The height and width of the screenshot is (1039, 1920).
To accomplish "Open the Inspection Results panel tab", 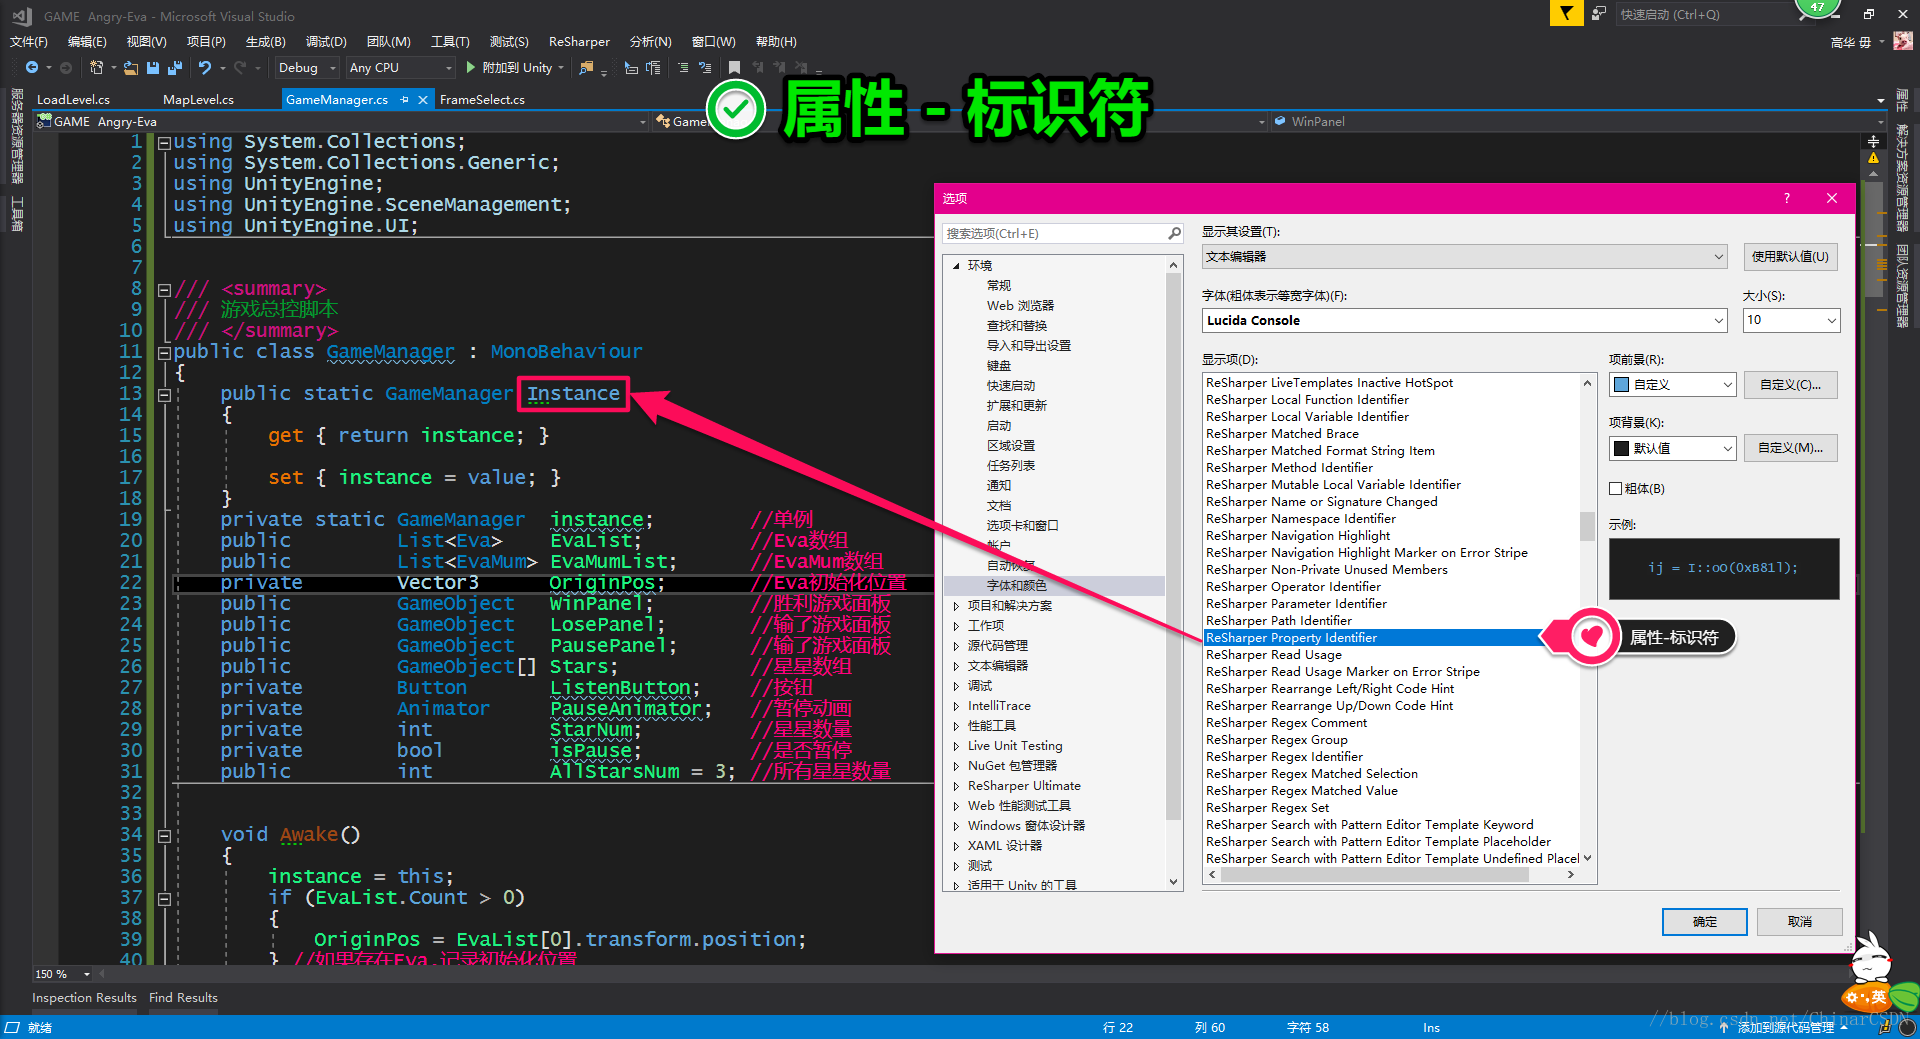I will click(x=84, y=997).
